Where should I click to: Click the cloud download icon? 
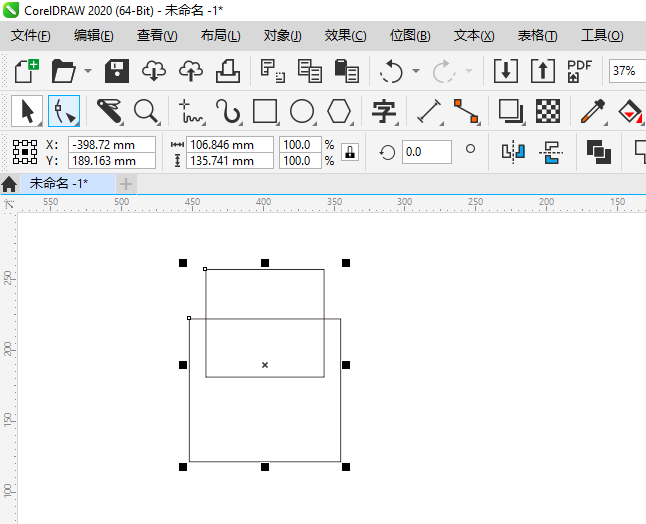154,71
